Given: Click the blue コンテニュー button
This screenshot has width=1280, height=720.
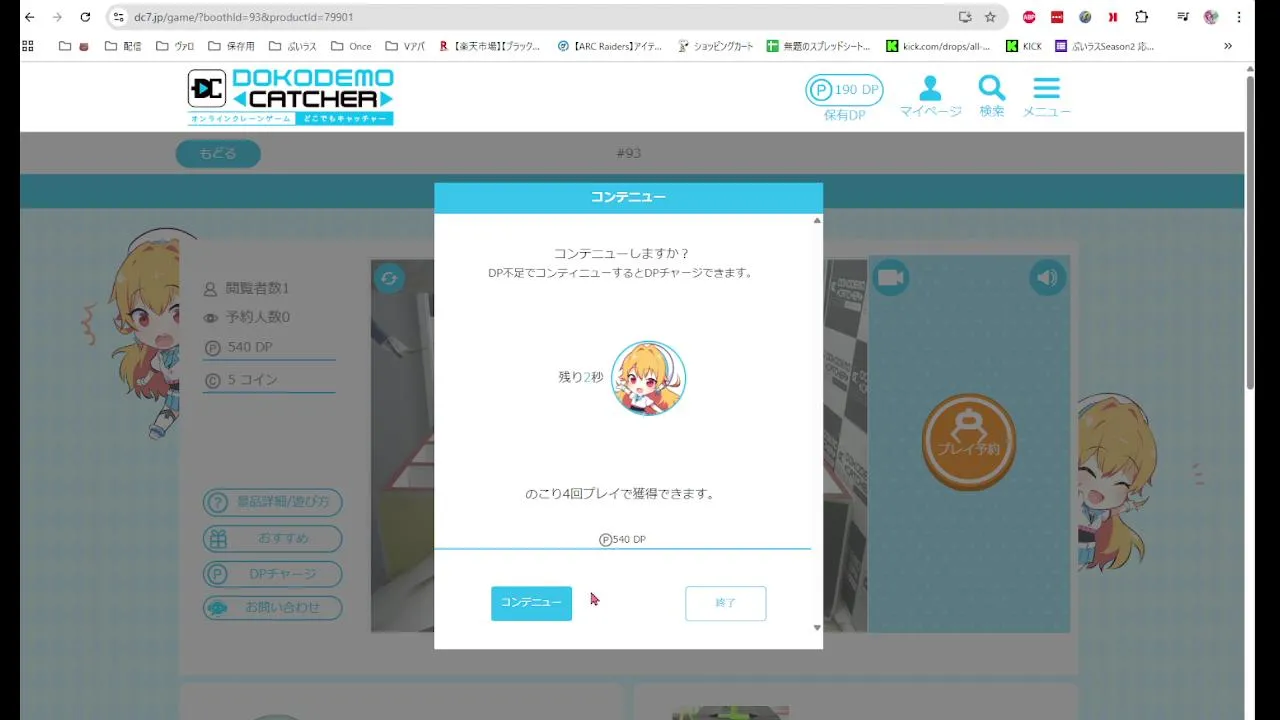Looking at the screenshot, I should click(x=531, y=603).
